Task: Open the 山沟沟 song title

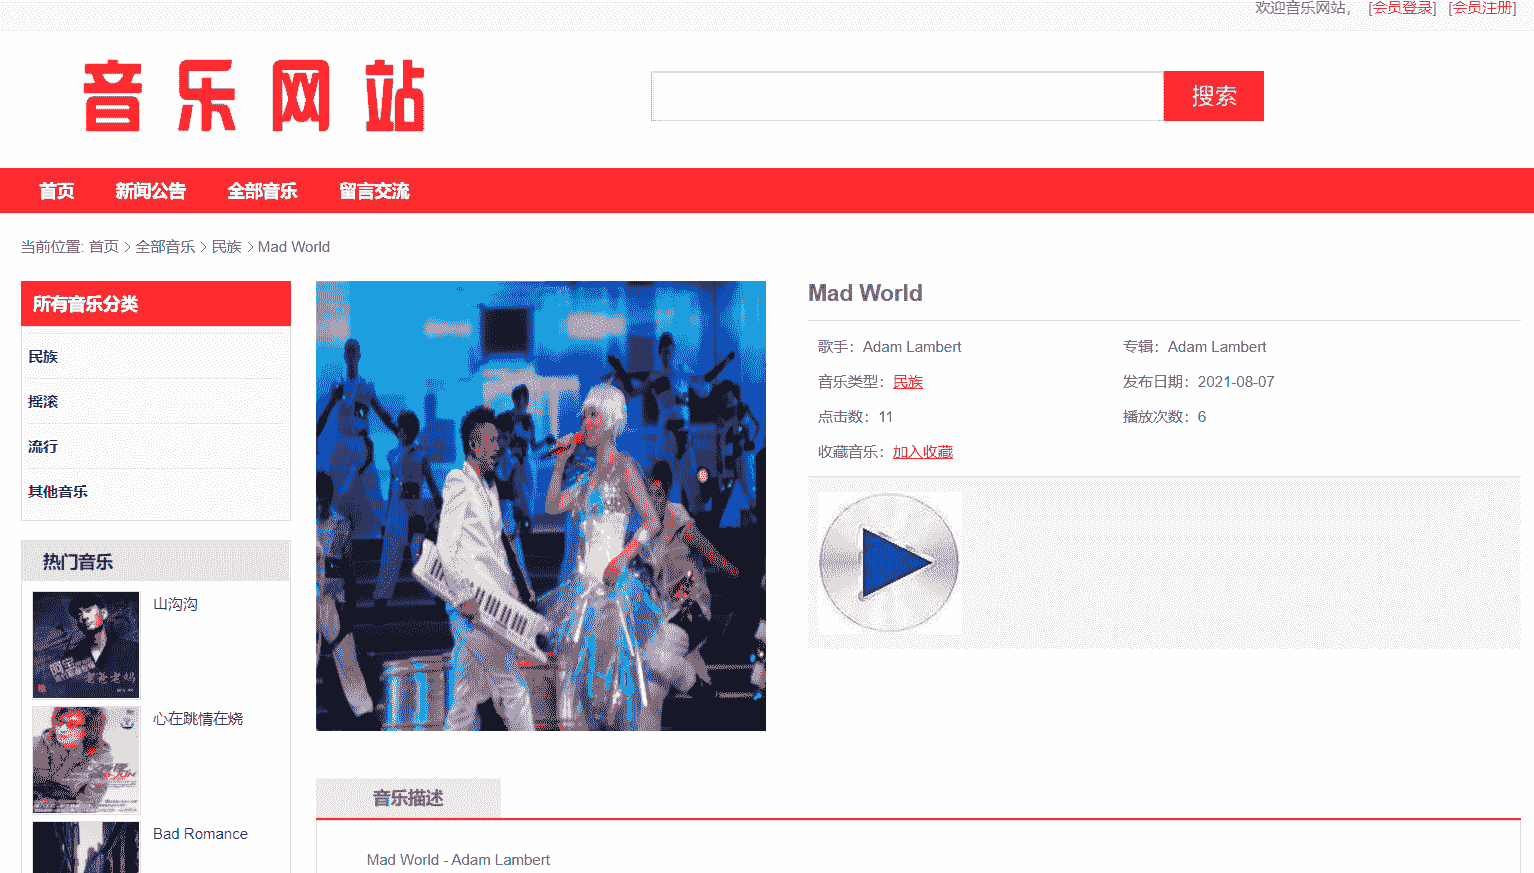Action: 175,604
